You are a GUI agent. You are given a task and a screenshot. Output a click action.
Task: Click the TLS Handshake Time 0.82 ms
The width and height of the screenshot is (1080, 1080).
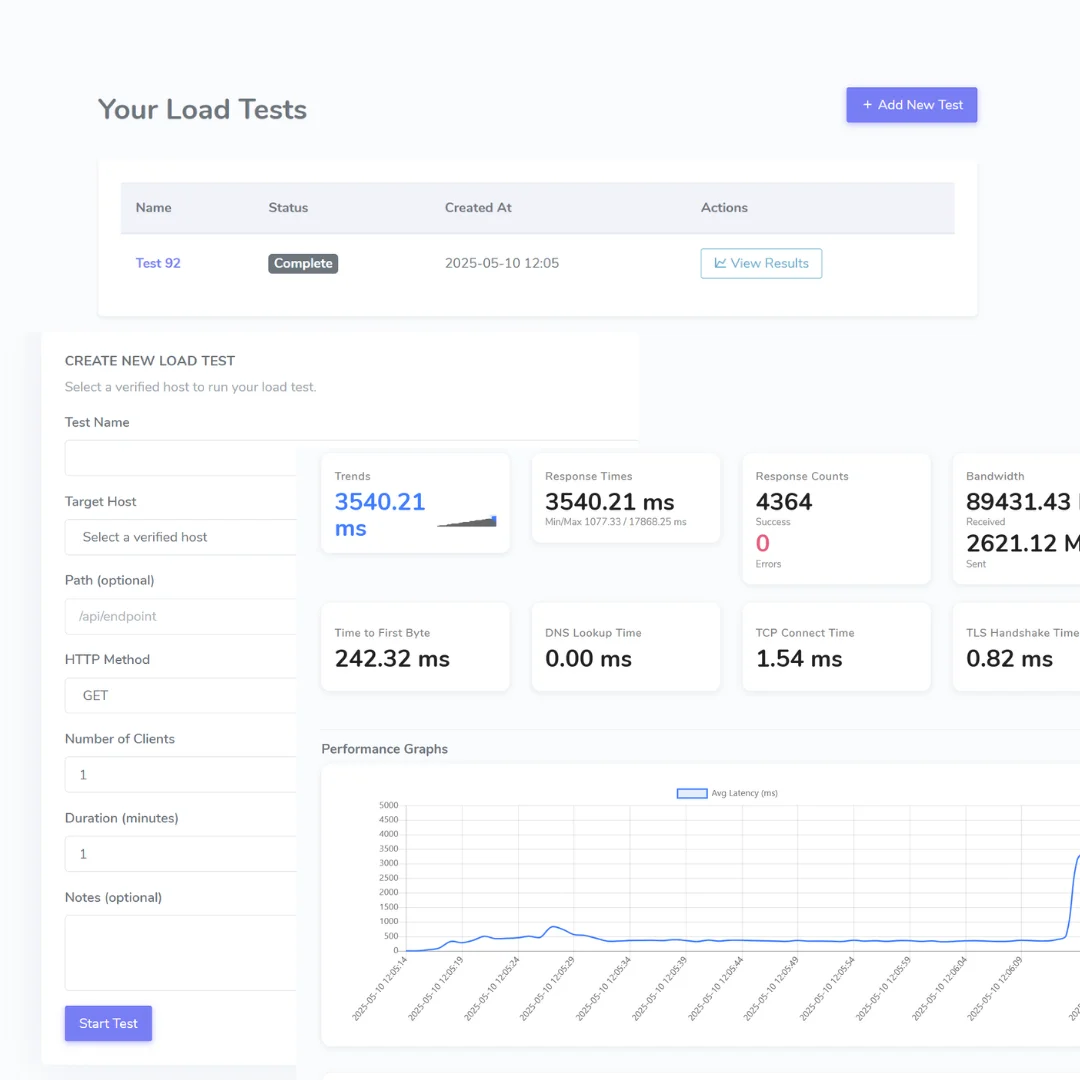click(x=1009, y=659)
